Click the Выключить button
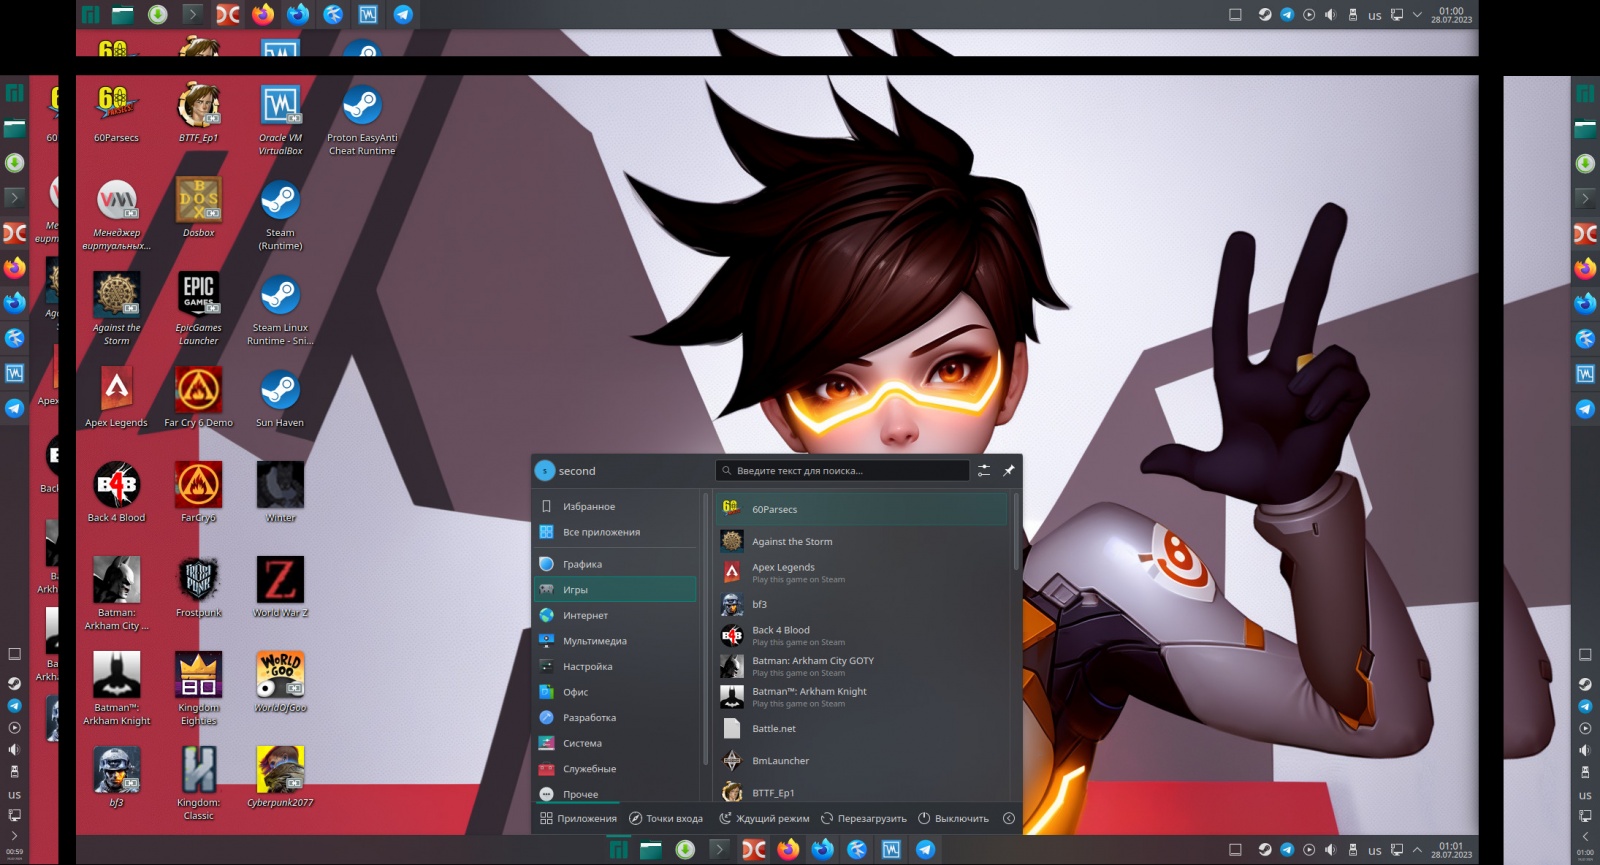This screenshot has width=1600, height=865. [x=954, y=818]
